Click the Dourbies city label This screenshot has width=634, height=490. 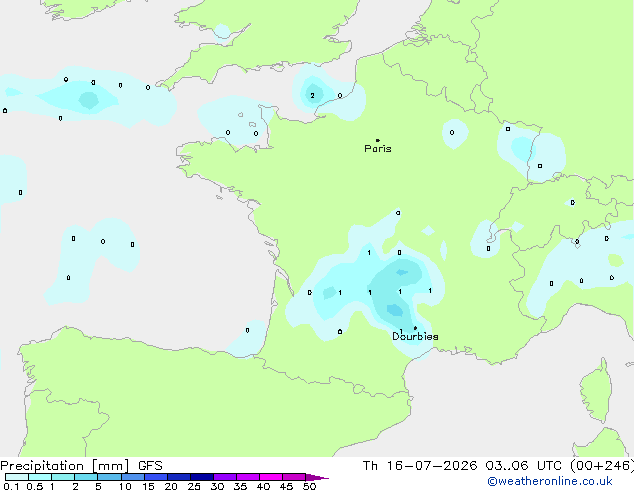pyautogui.click(x=415, y=336)
